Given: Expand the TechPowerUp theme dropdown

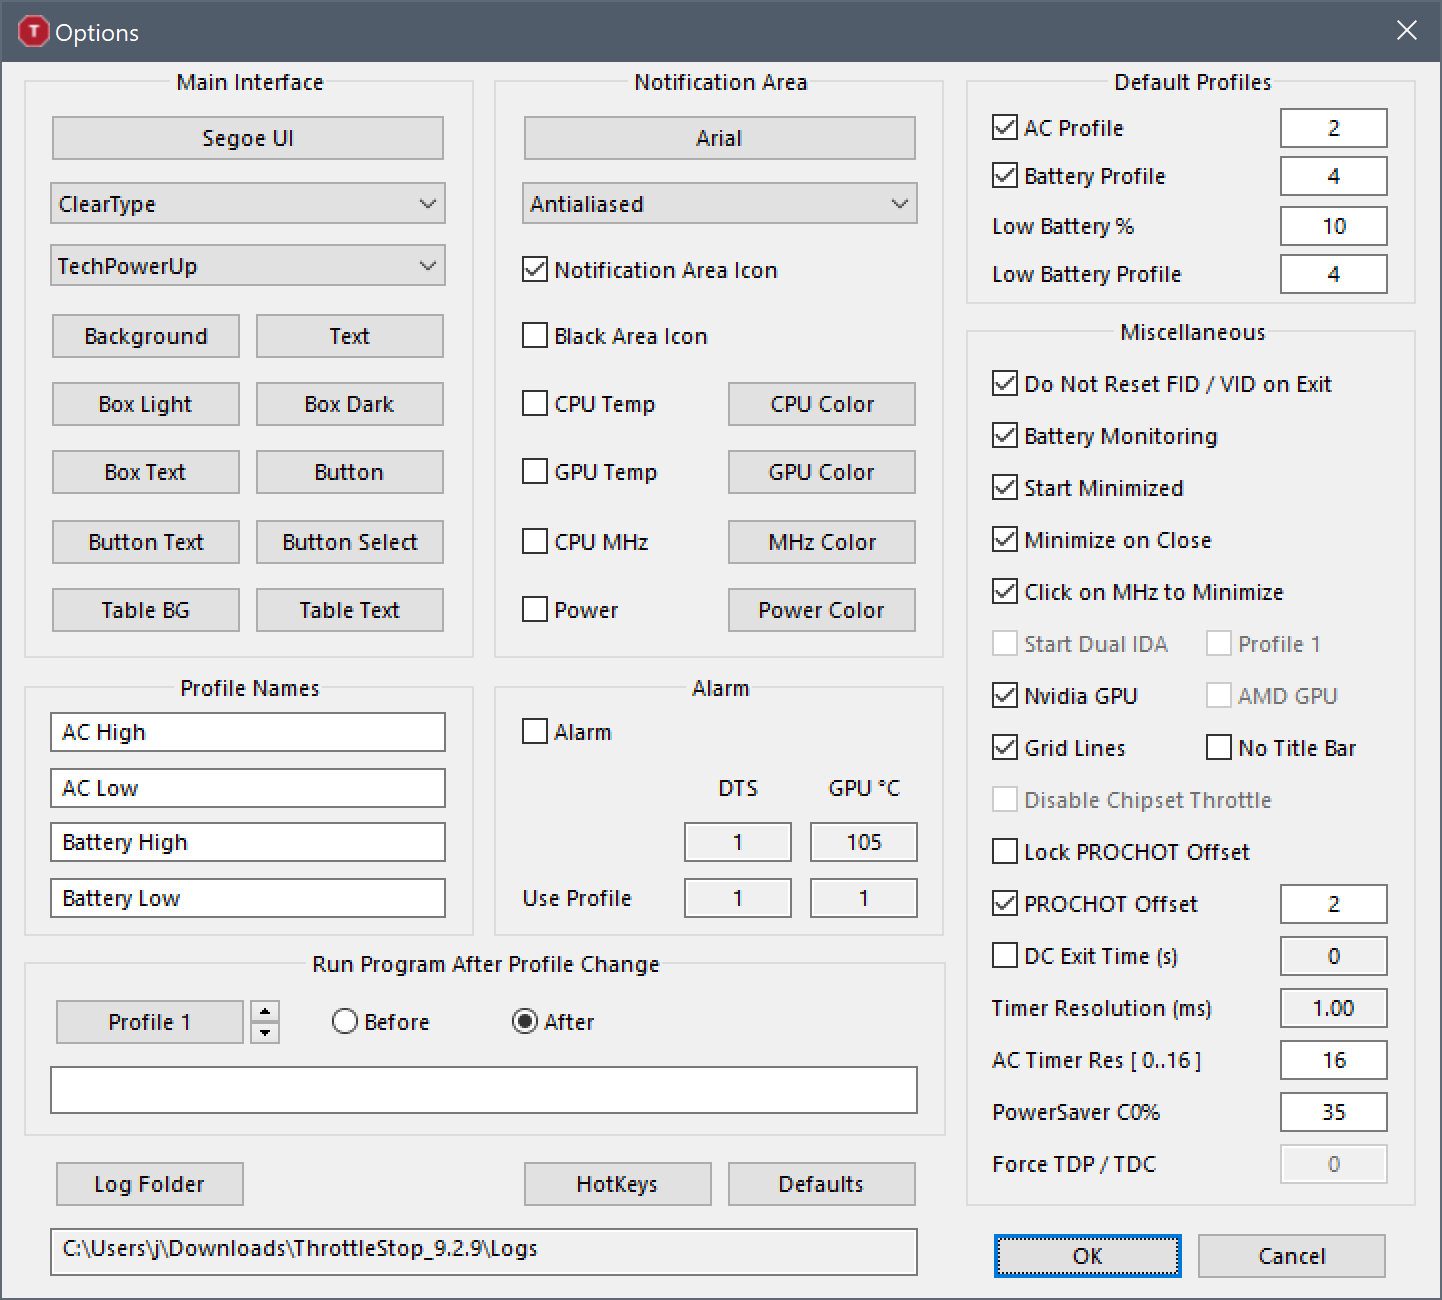Looking at the screenshot, I should (248, 266).
